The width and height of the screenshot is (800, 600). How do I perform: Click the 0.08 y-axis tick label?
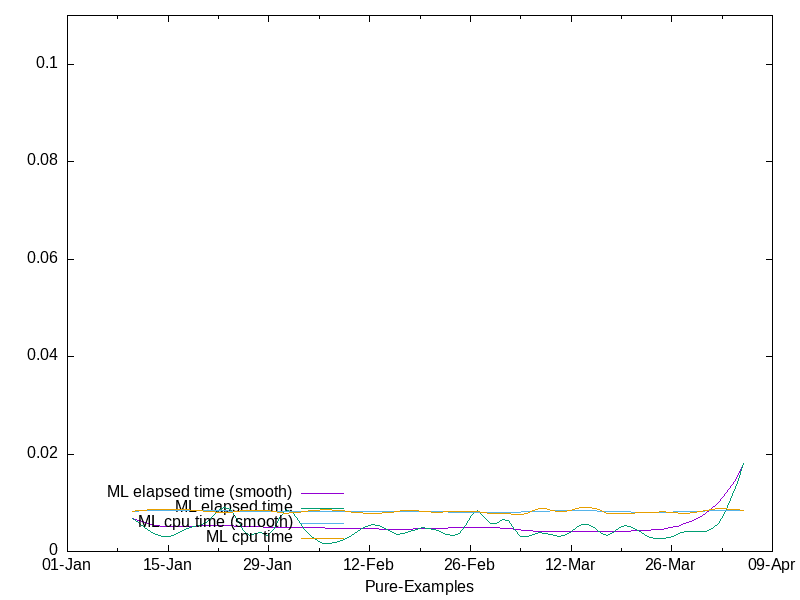tap(43, 161)
